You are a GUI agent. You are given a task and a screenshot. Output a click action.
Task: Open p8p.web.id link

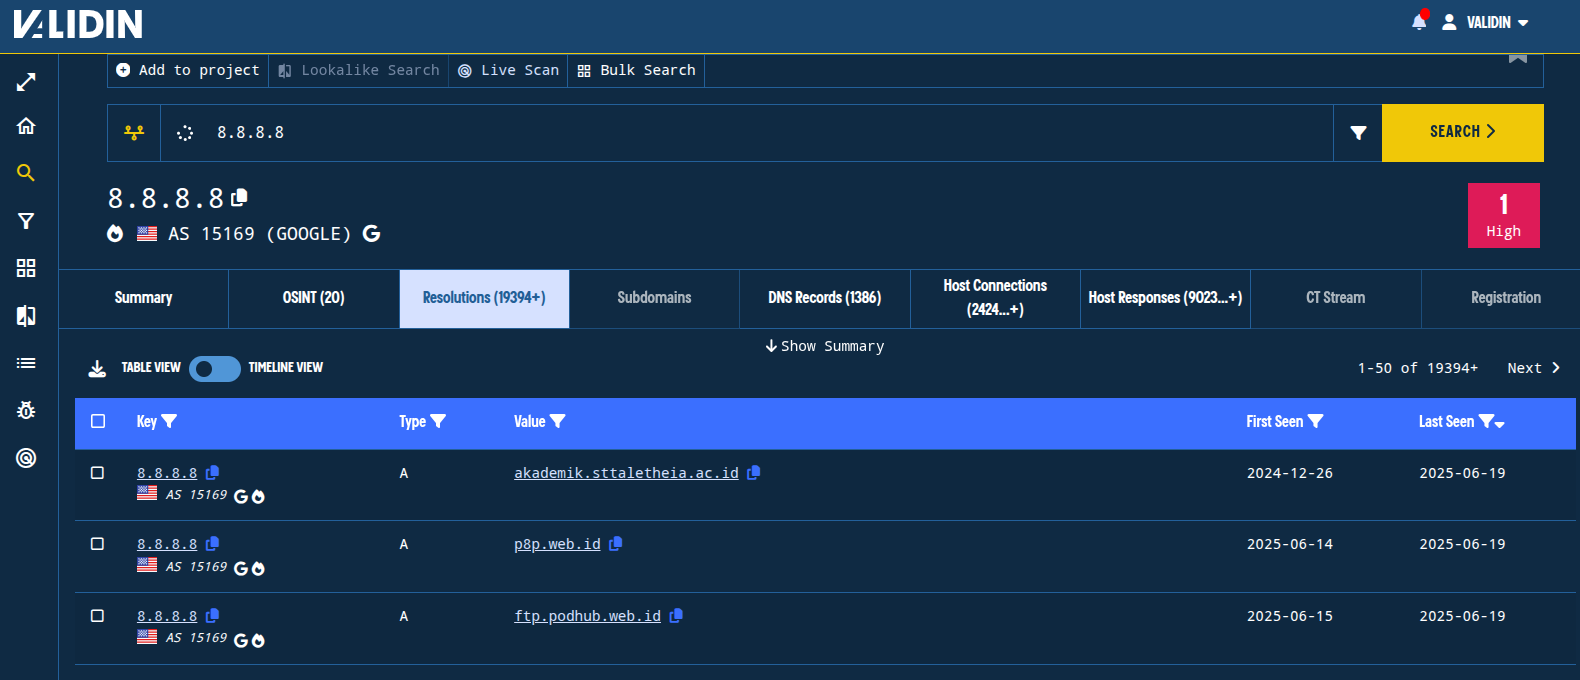557,544
